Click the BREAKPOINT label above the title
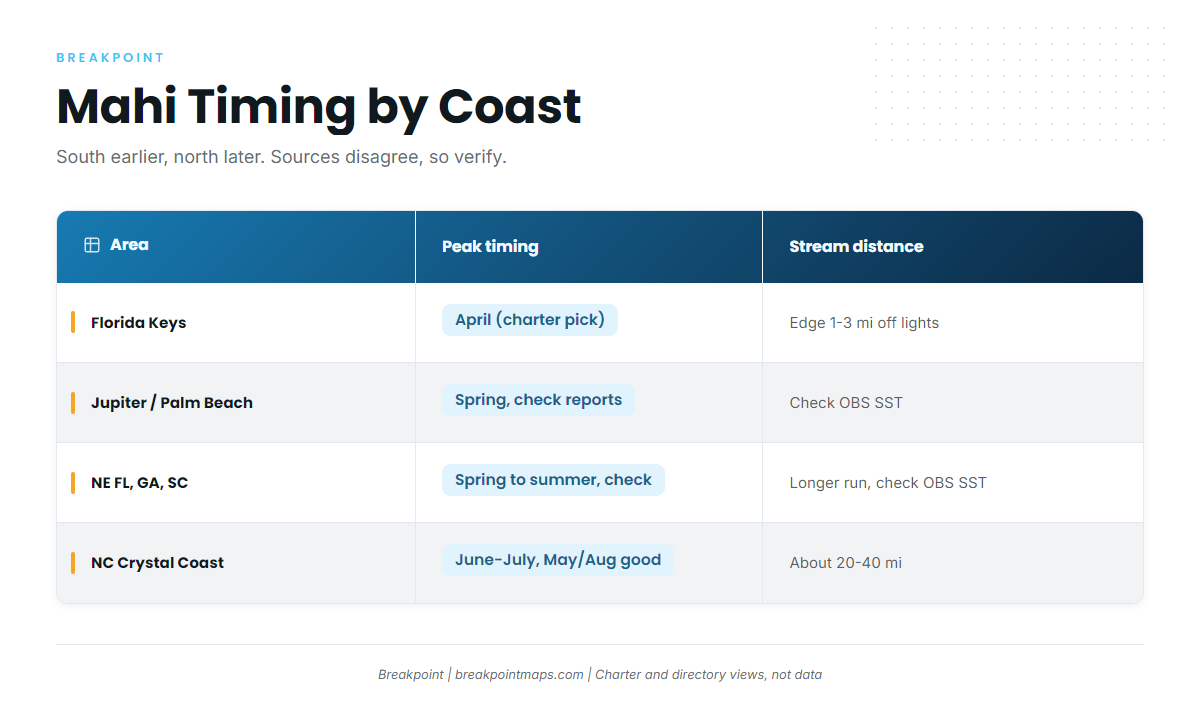This screenshot has height=708, width=1200. click(111, 58)
